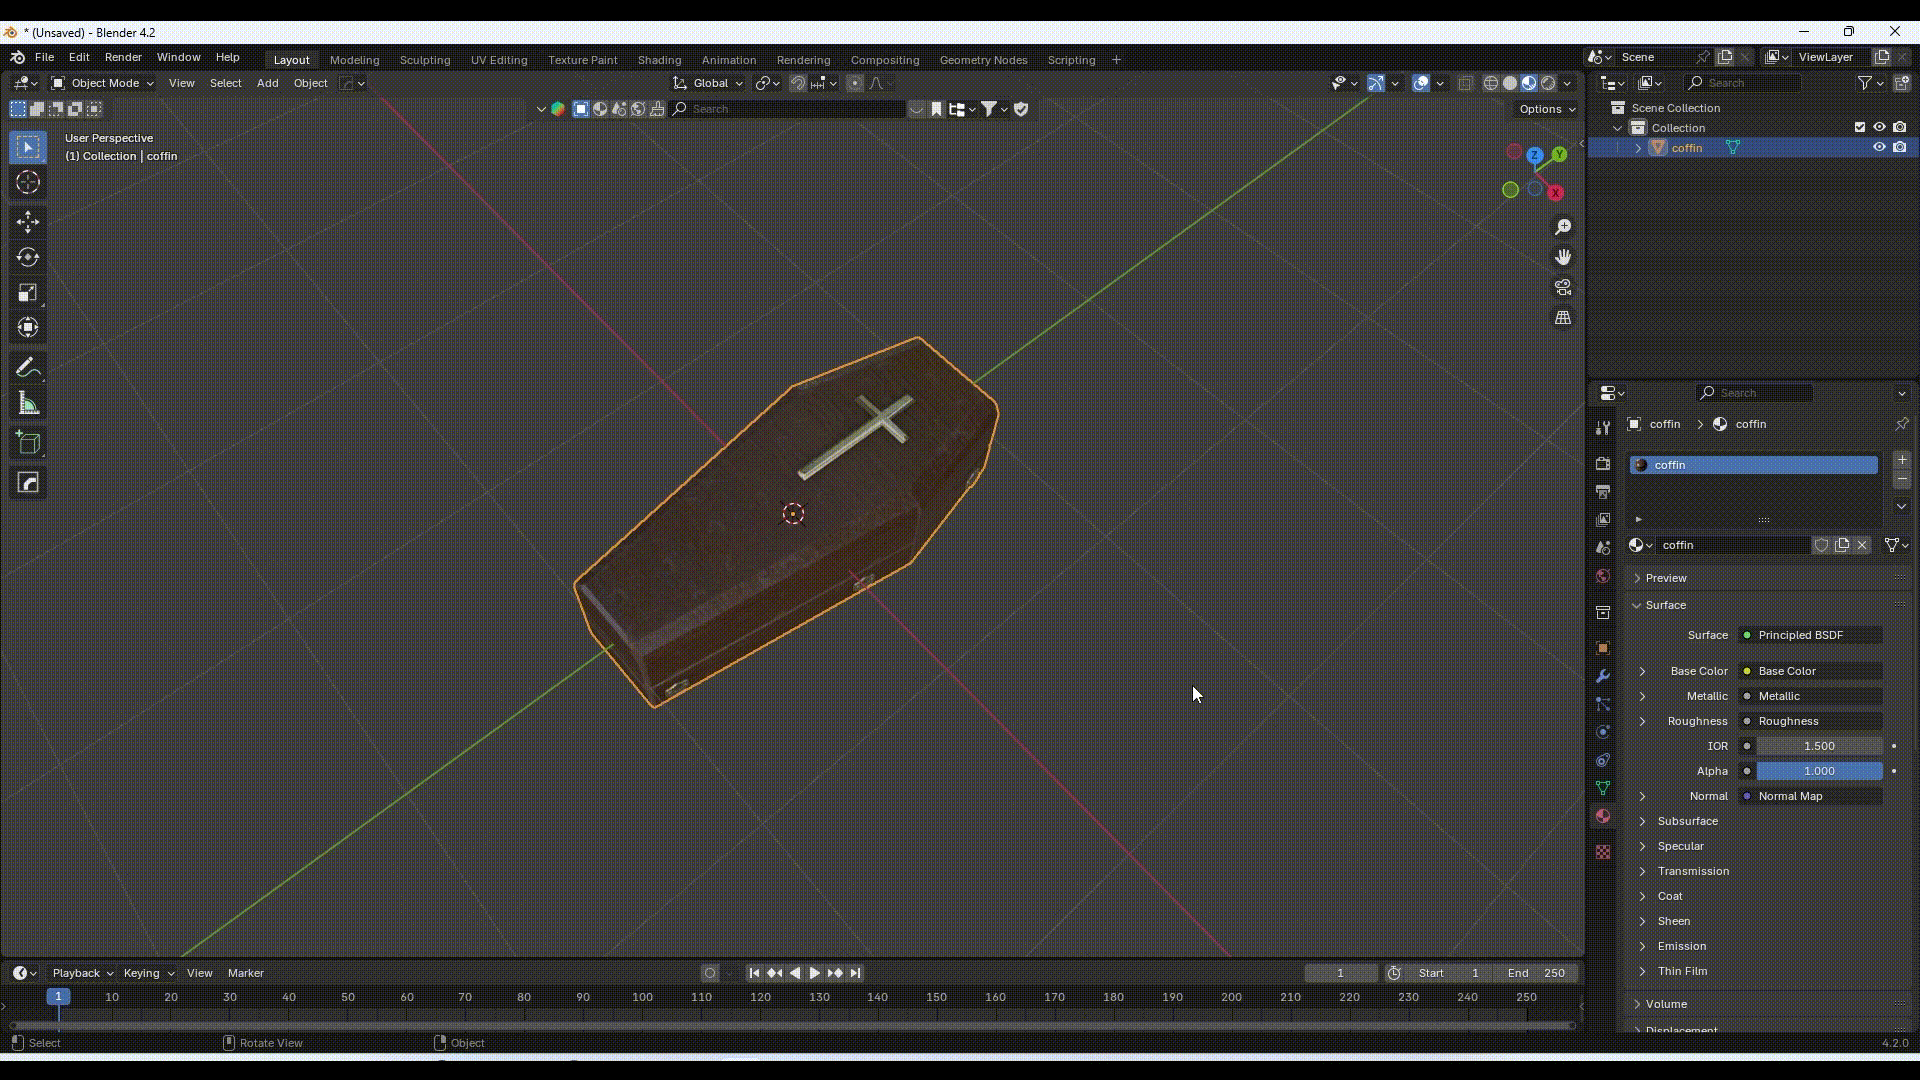Open the viewport Add menu
Image resolution: width=1920 pixels, height=1080 pixels.
[x=267, y=83]
